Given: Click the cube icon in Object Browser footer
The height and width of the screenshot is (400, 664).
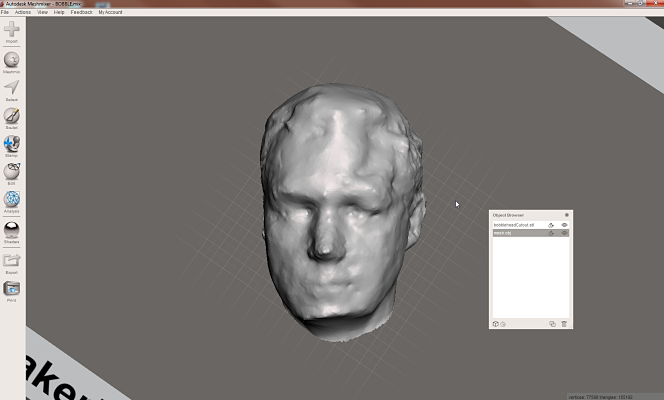Looking at the screenshot, I should [495, 324].
